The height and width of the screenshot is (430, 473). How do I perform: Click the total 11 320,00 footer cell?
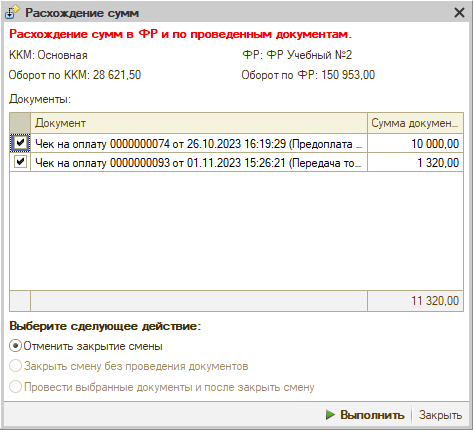(415, 301)
